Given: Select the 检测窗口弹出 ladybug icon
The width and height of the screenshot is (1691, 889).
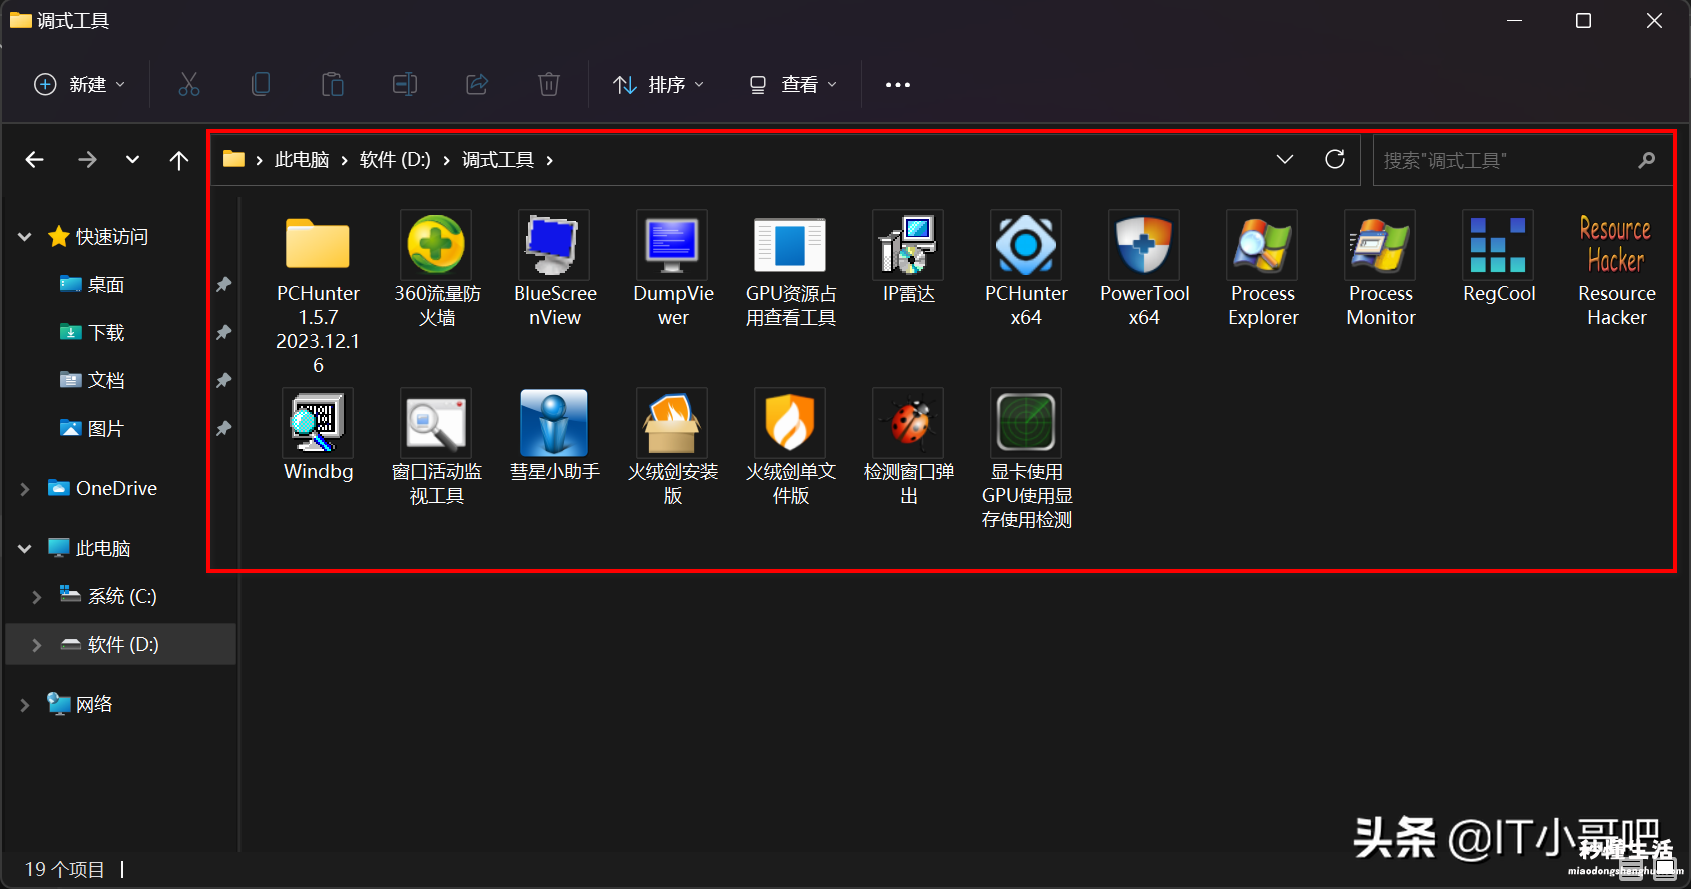Looking at the screenshot, I should [x=908, y=423].
